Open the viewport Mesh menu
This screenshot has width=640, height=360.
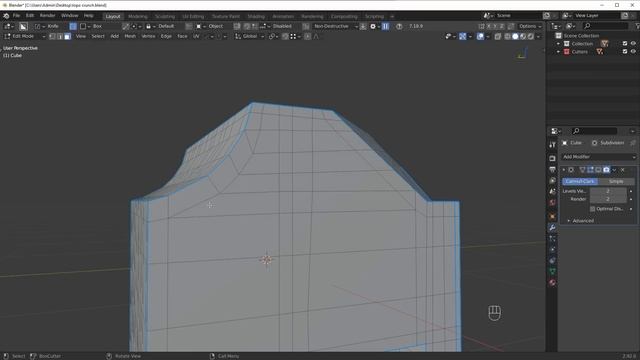pyautogui.click(x=130, y=36)
